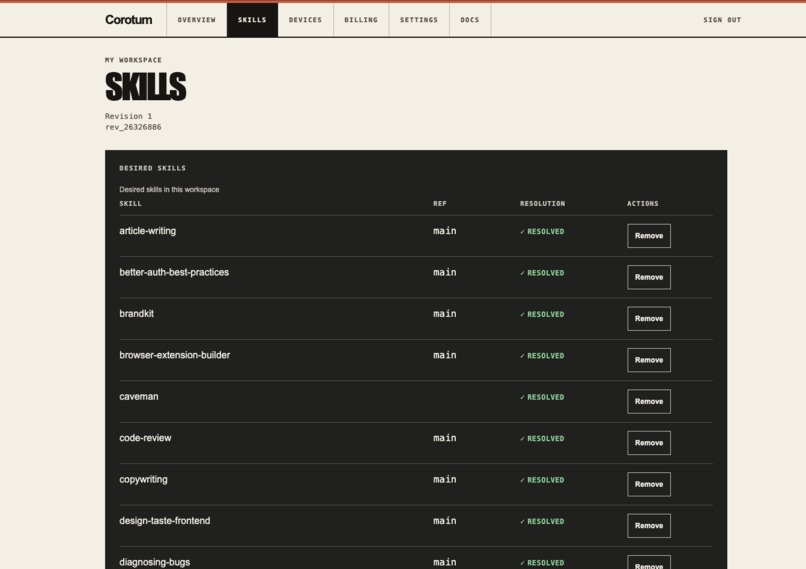The image size is (806, 569).
Task: Remove the copywriting skill
Action: pyautogui.click(x=649, y=484)
